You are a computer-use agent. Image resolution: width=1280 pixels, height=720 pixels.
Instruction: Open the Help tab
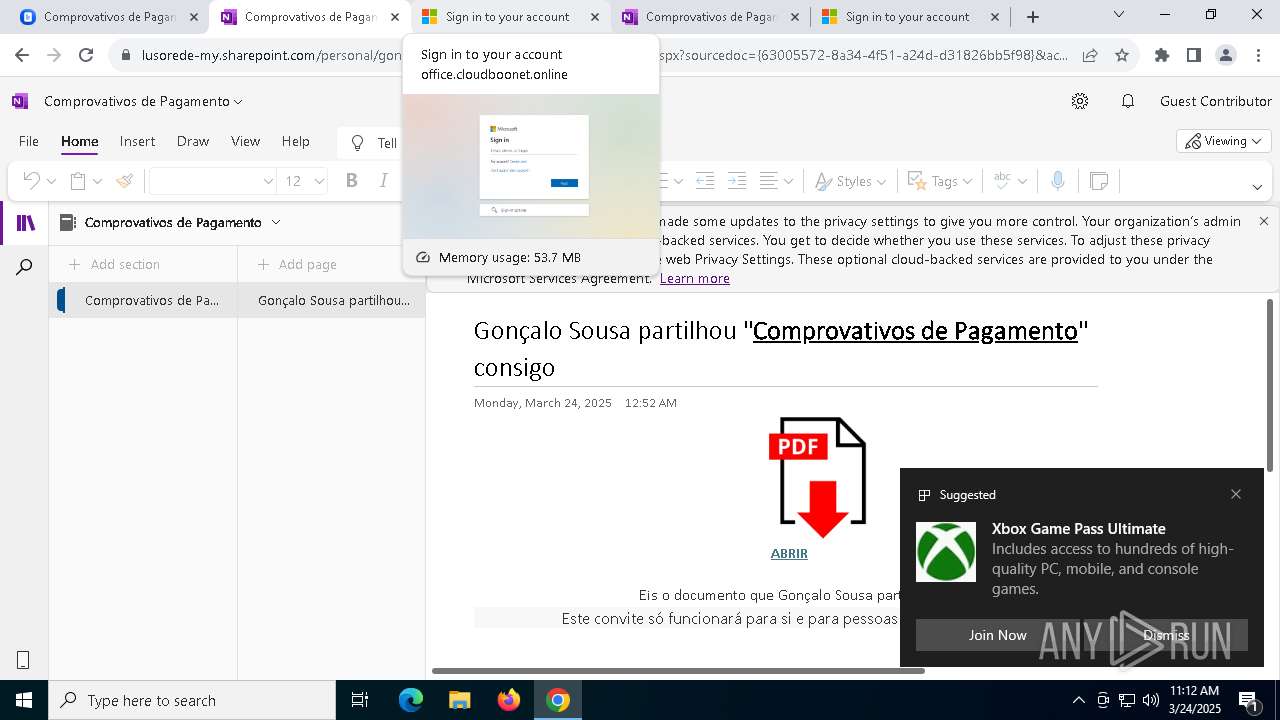point(295,141)
